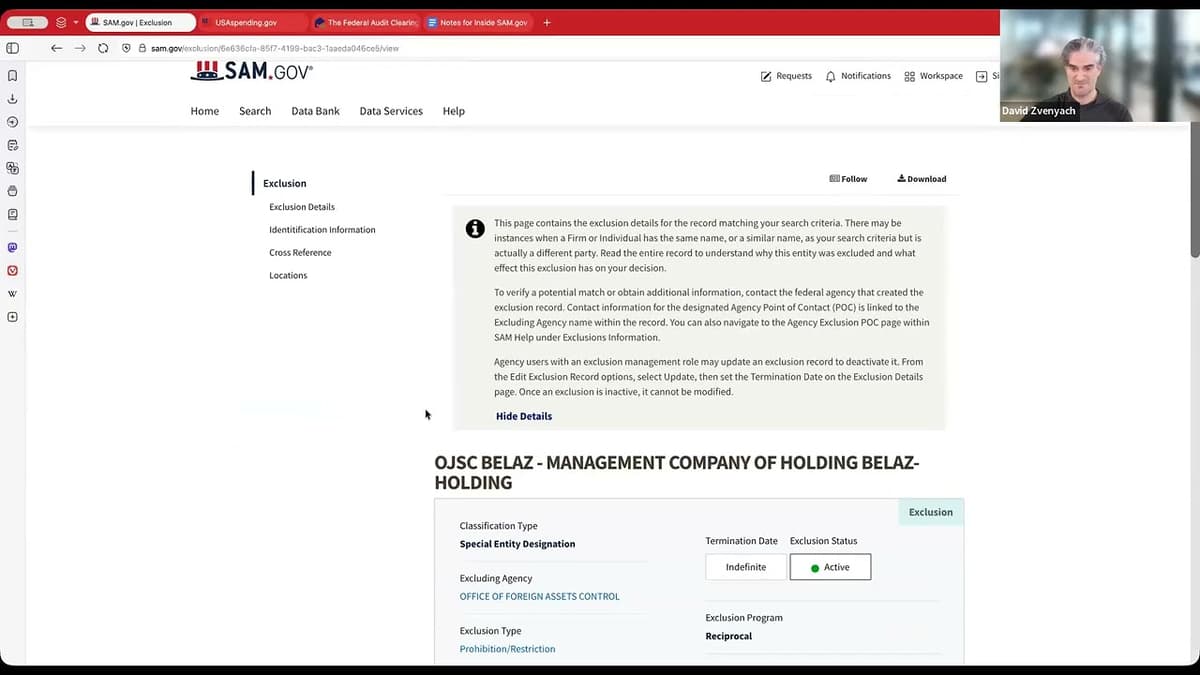
Task: Open the tracker shield settings
Action: [x=126, y=48]
